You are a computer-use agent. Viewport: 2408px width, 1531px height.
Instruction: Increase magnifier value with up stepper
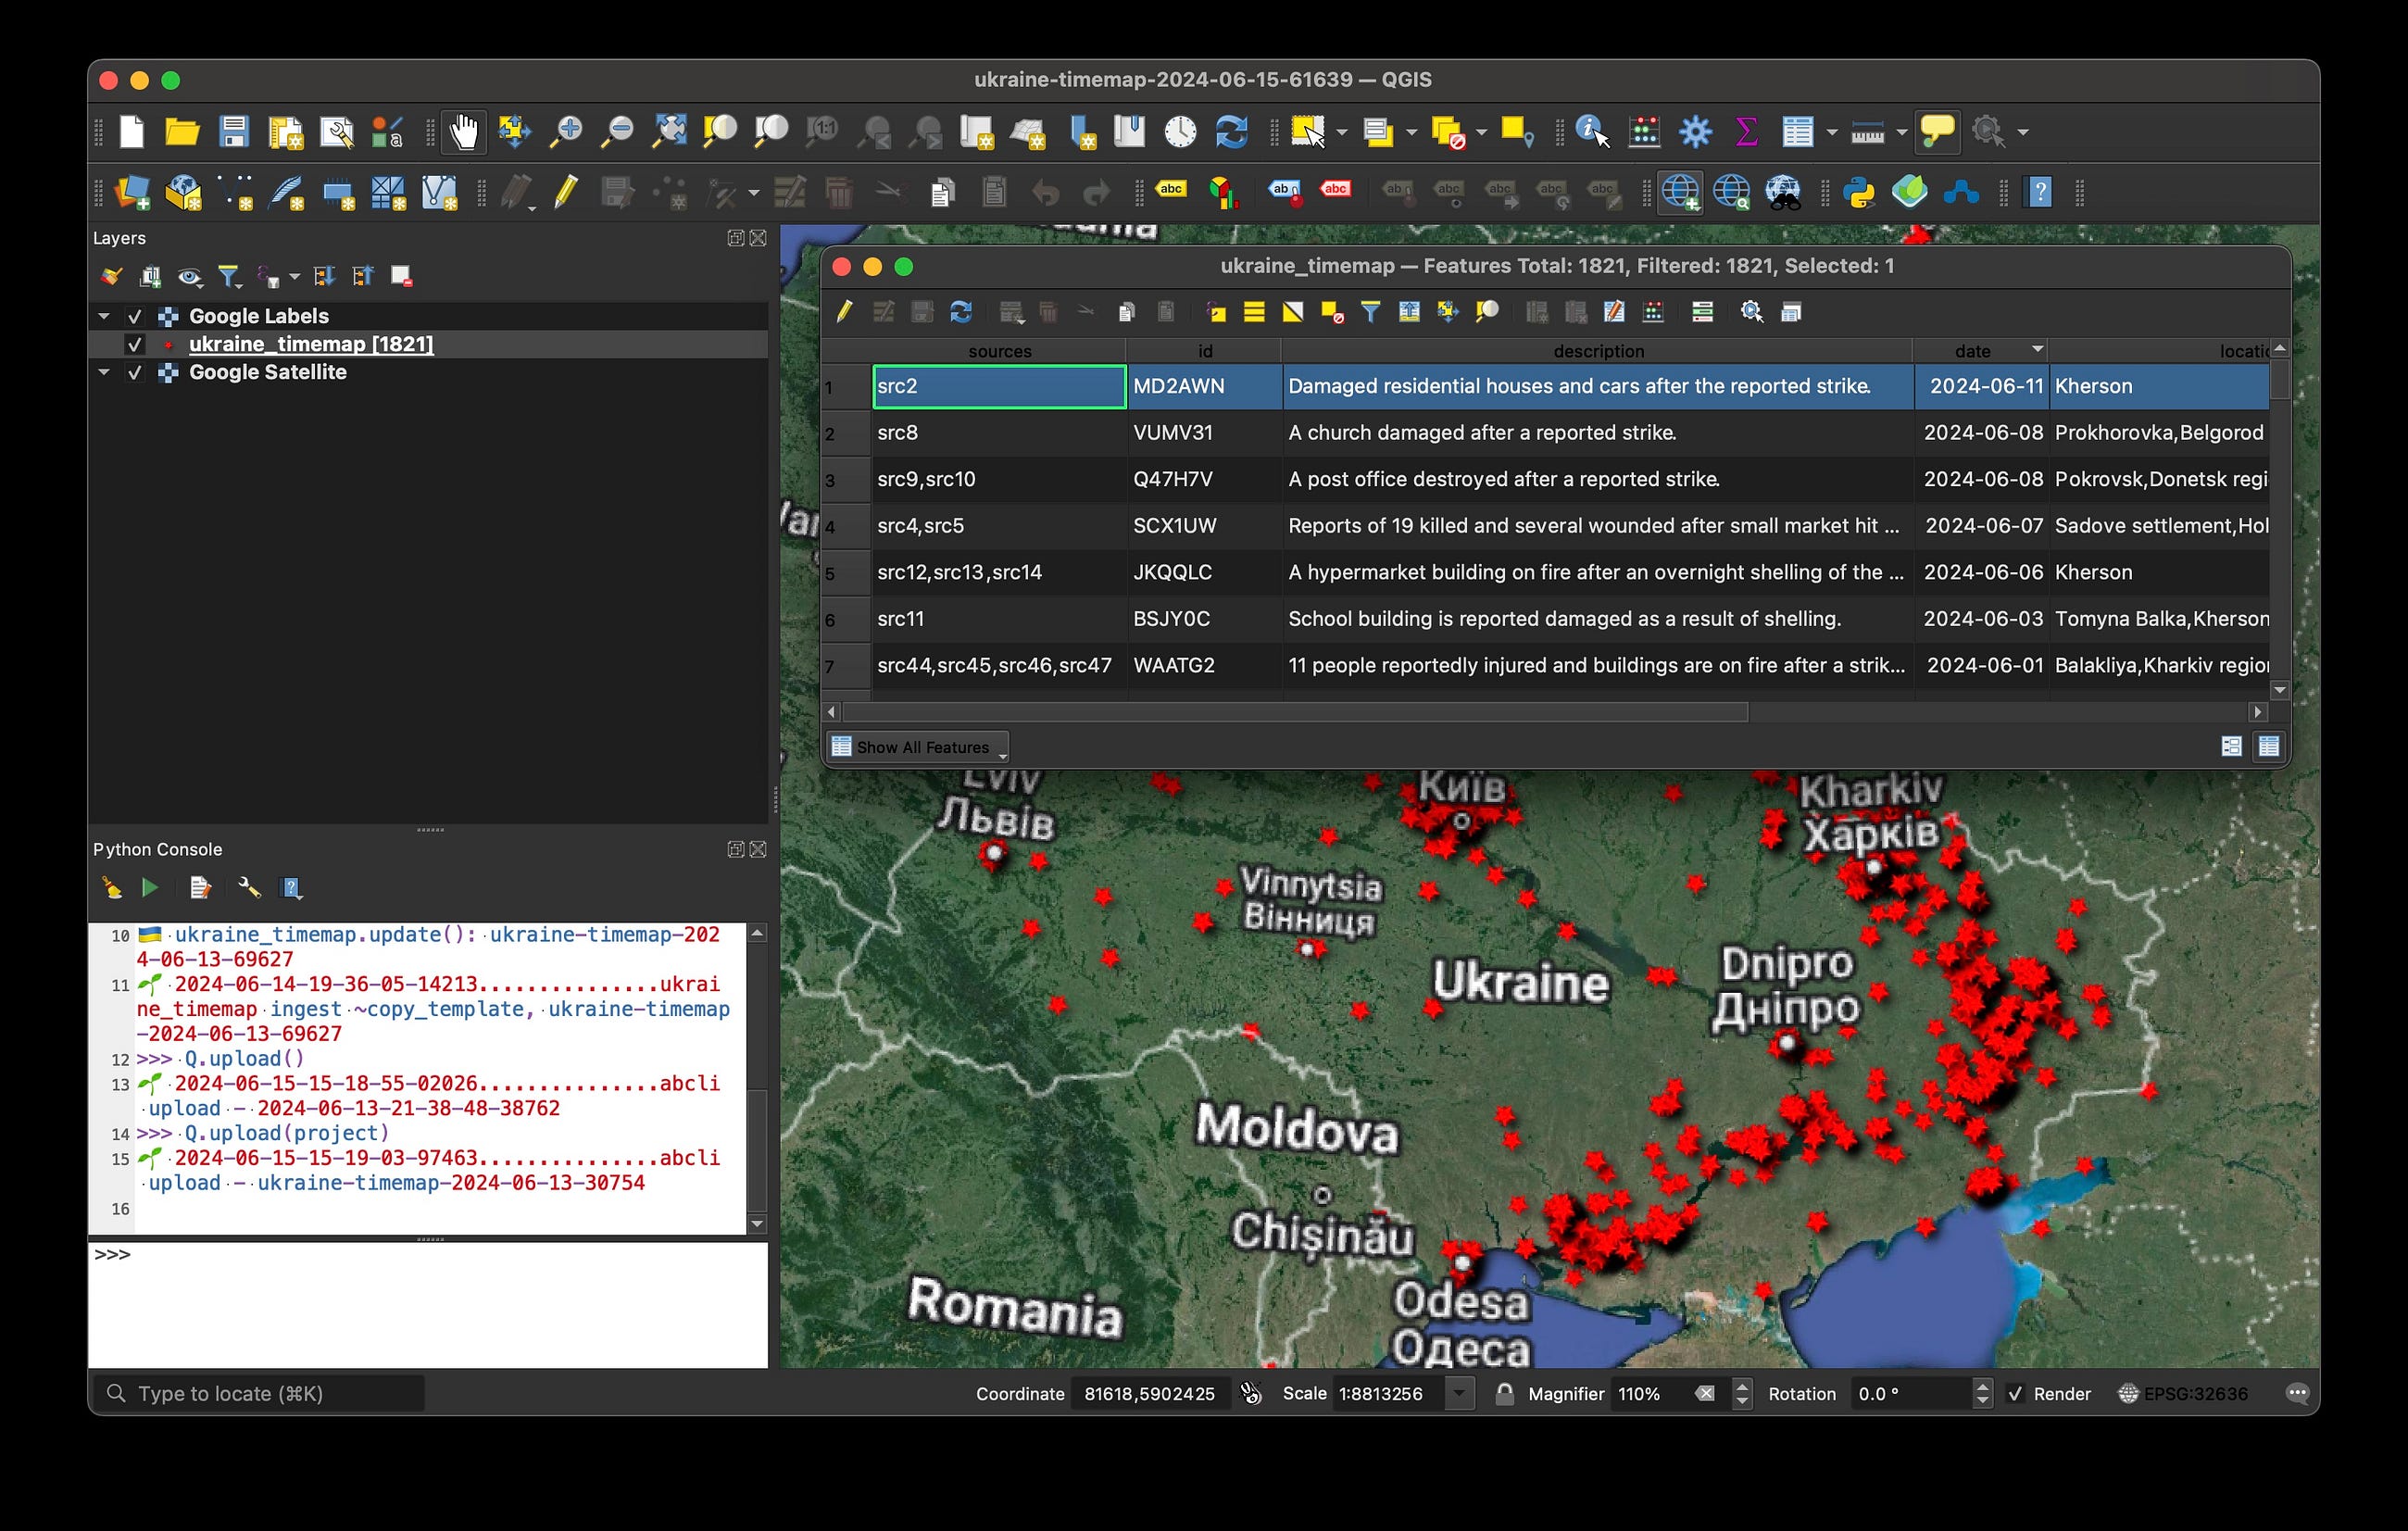[1742, 1387]
